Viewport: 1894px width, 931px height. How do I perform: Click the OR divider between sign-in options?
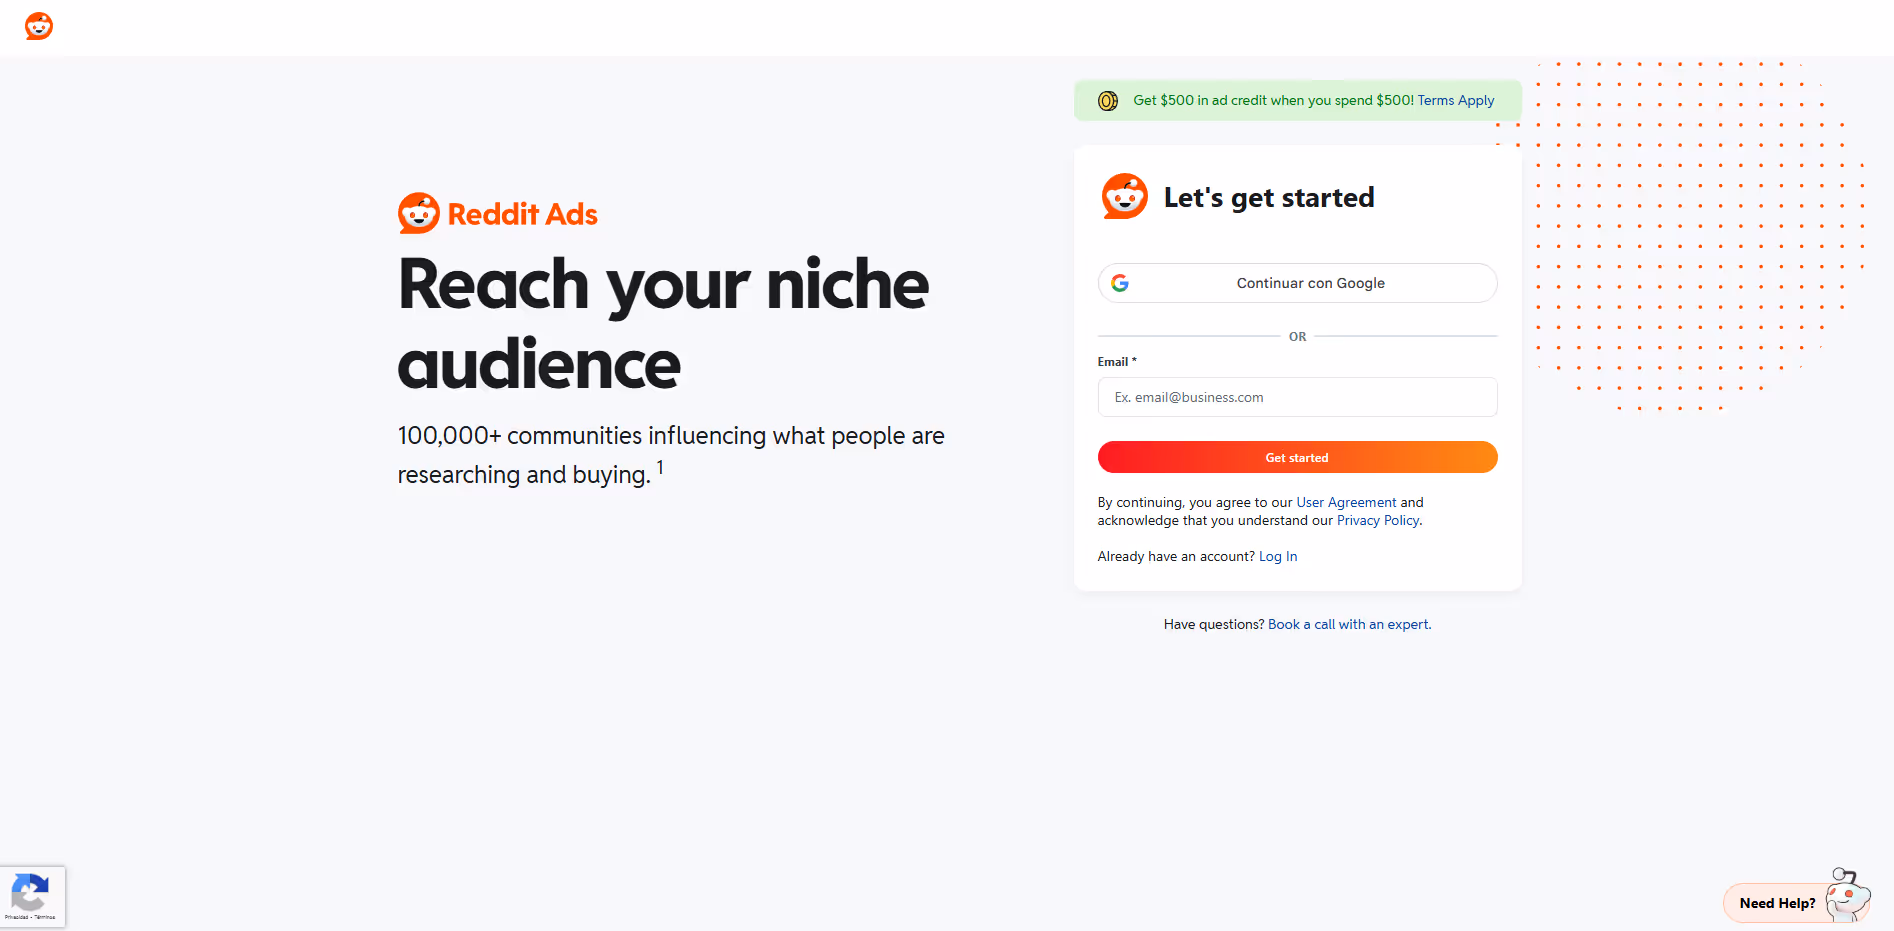pos(1297,336)
